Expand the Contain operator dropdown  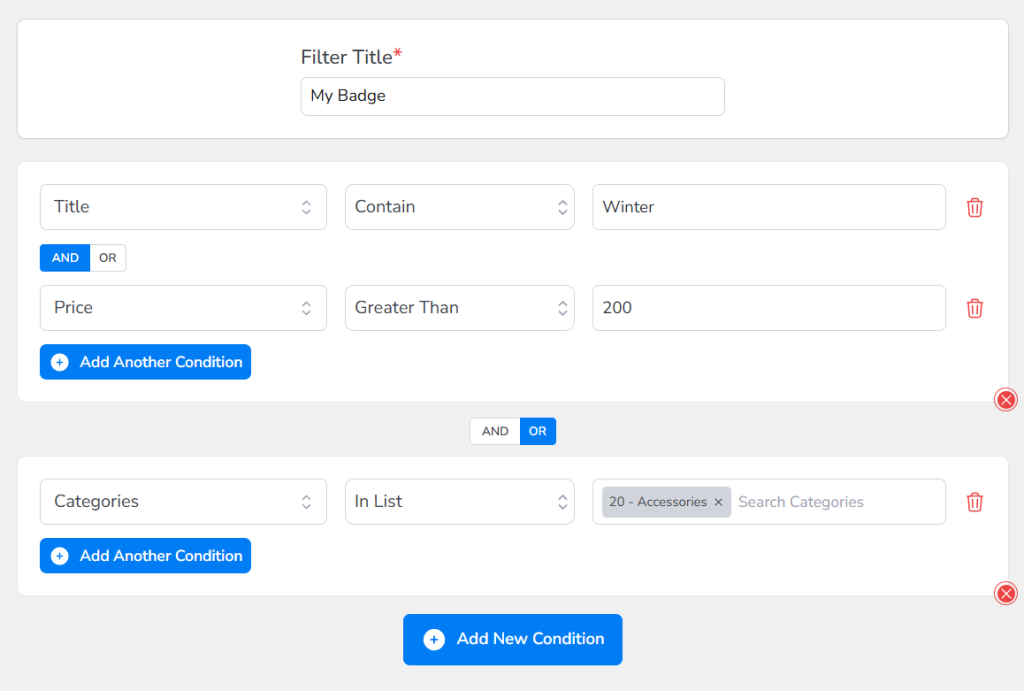point(459,207)
